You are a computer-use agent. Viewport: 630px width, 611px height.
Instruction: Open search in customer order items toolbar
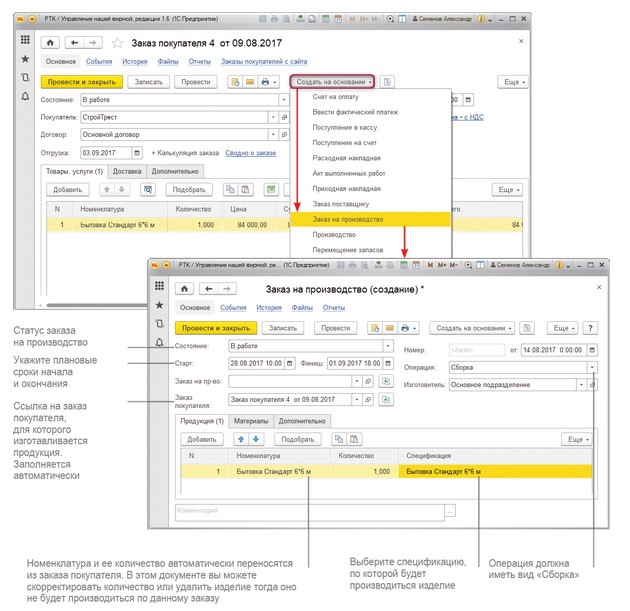click(148, 190)
